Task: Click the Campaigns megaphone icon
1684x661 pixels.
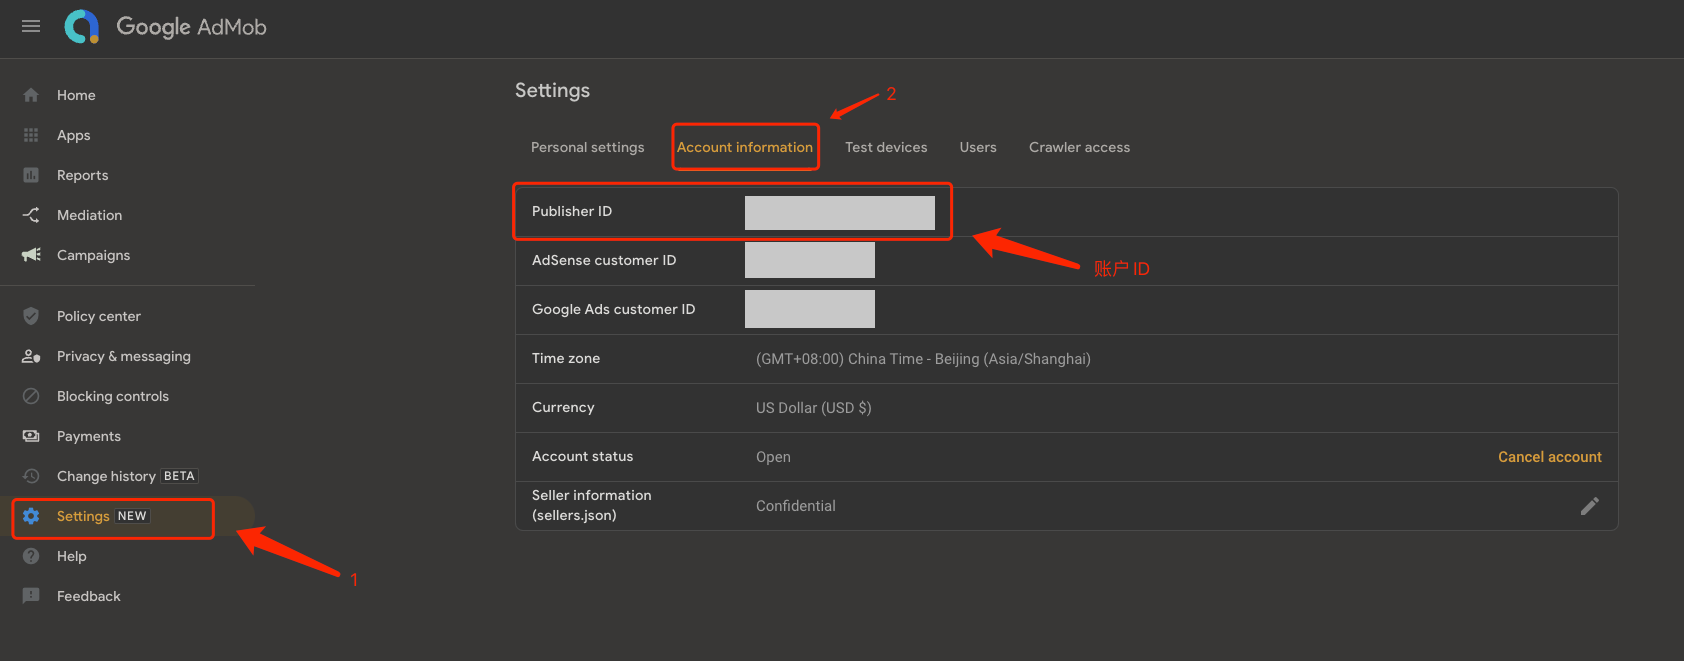Action: (31, 255)
